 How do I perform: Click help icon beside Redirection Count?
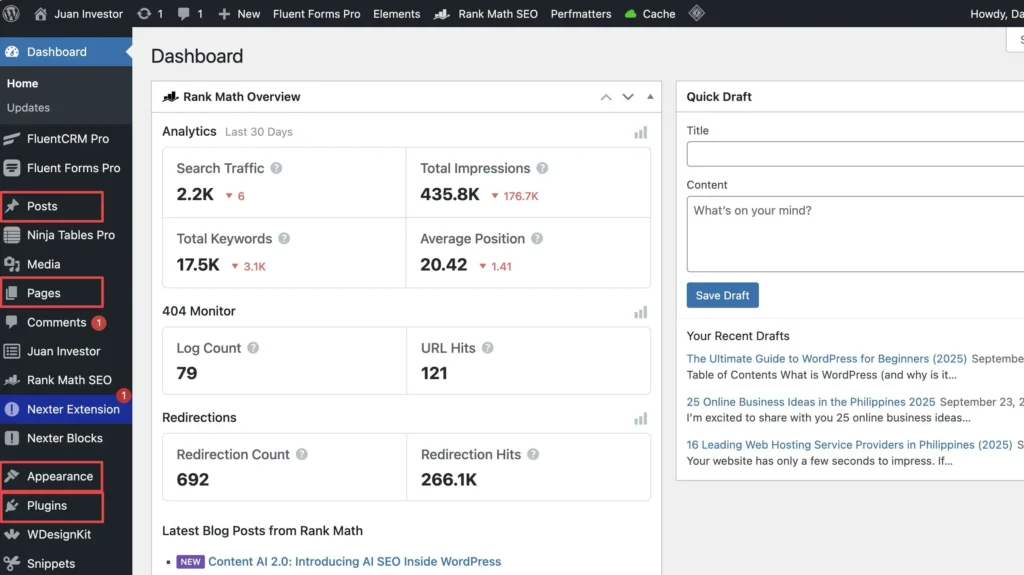coord(301,454)
